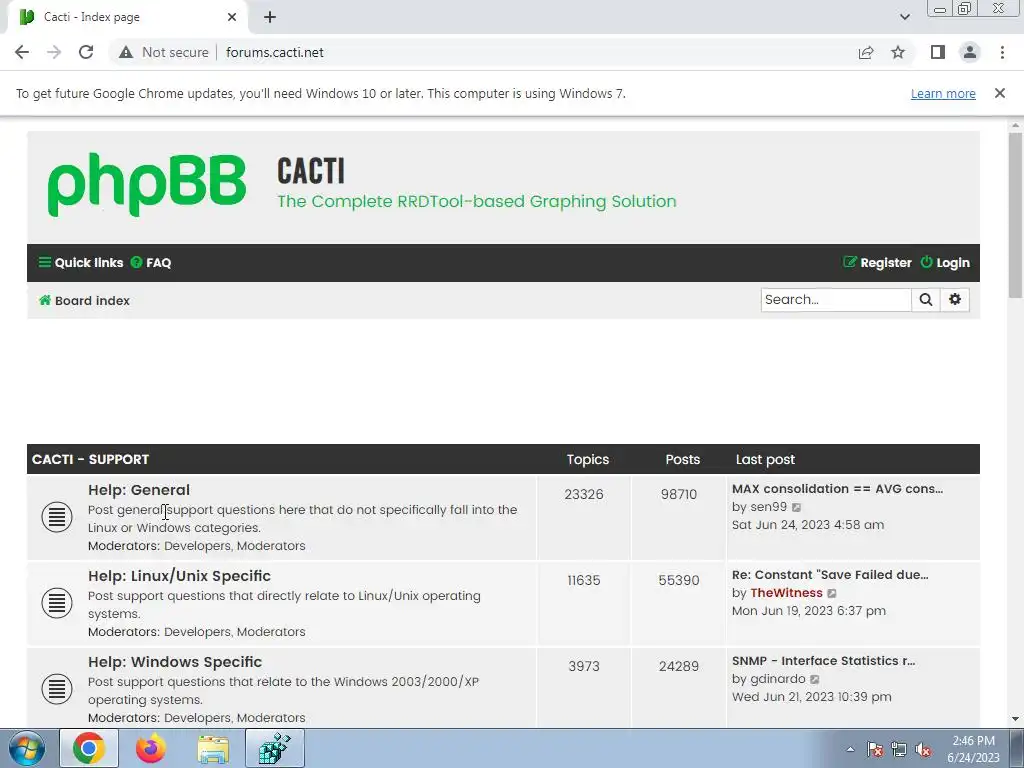View profile of user gdinardo
The height and width of the screenshot is (768, 1024).
(778, 679)
